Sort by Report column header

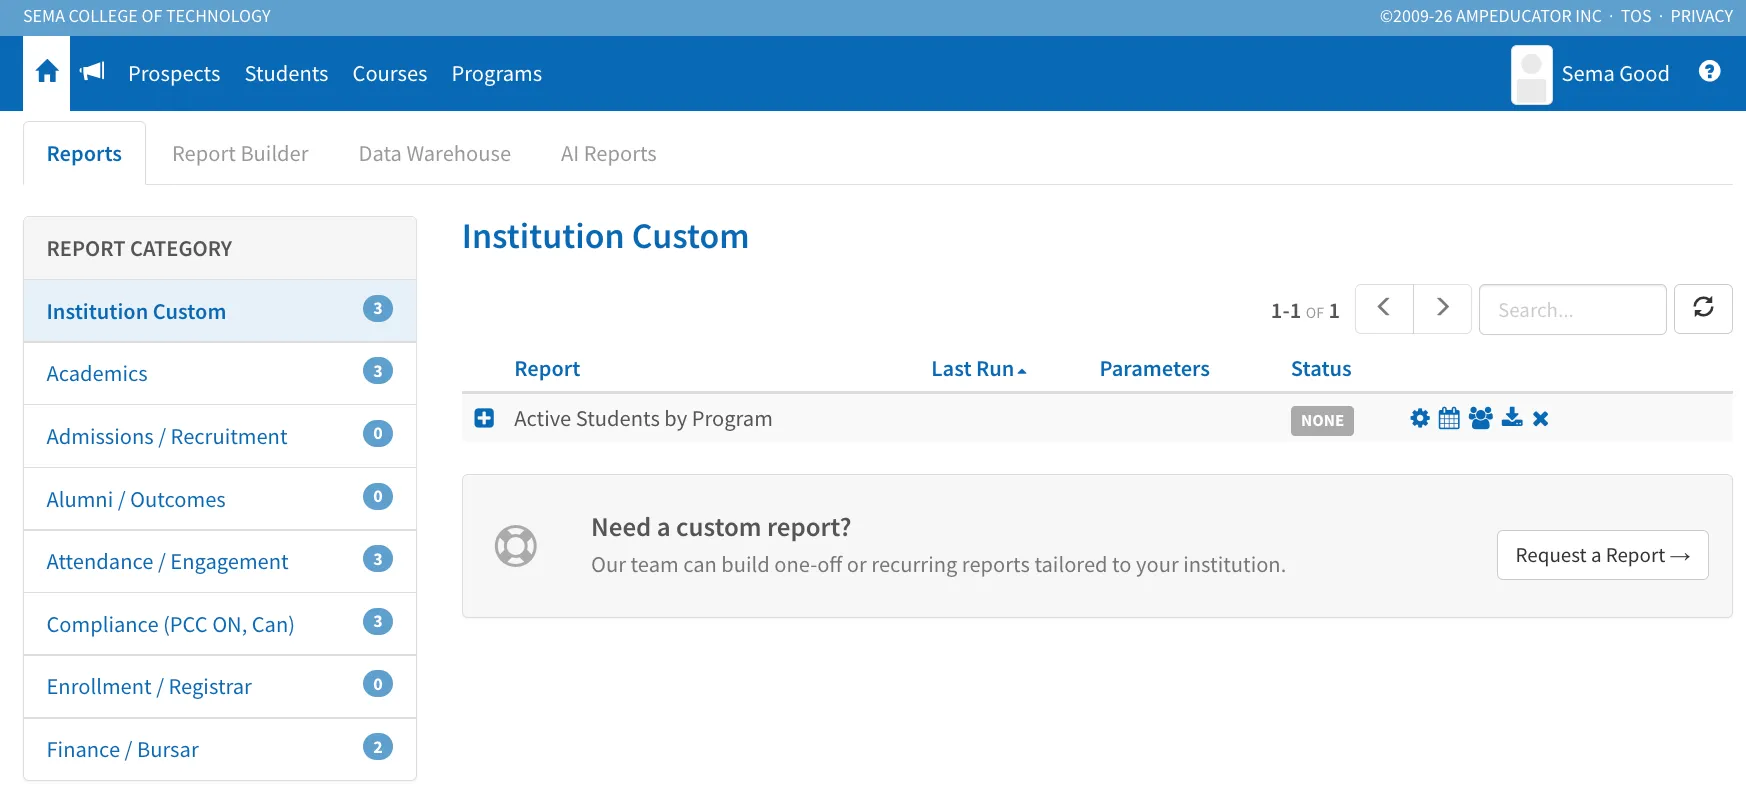(547, 369)
